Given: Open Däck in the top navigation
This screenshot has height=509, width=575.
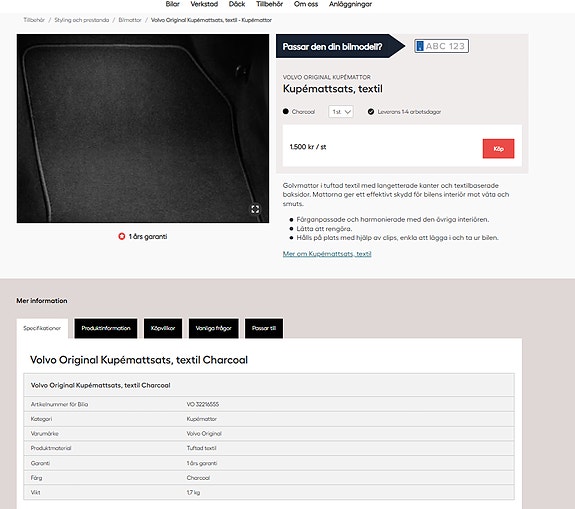Looking at the screenshot, I should tap(237, 4).
